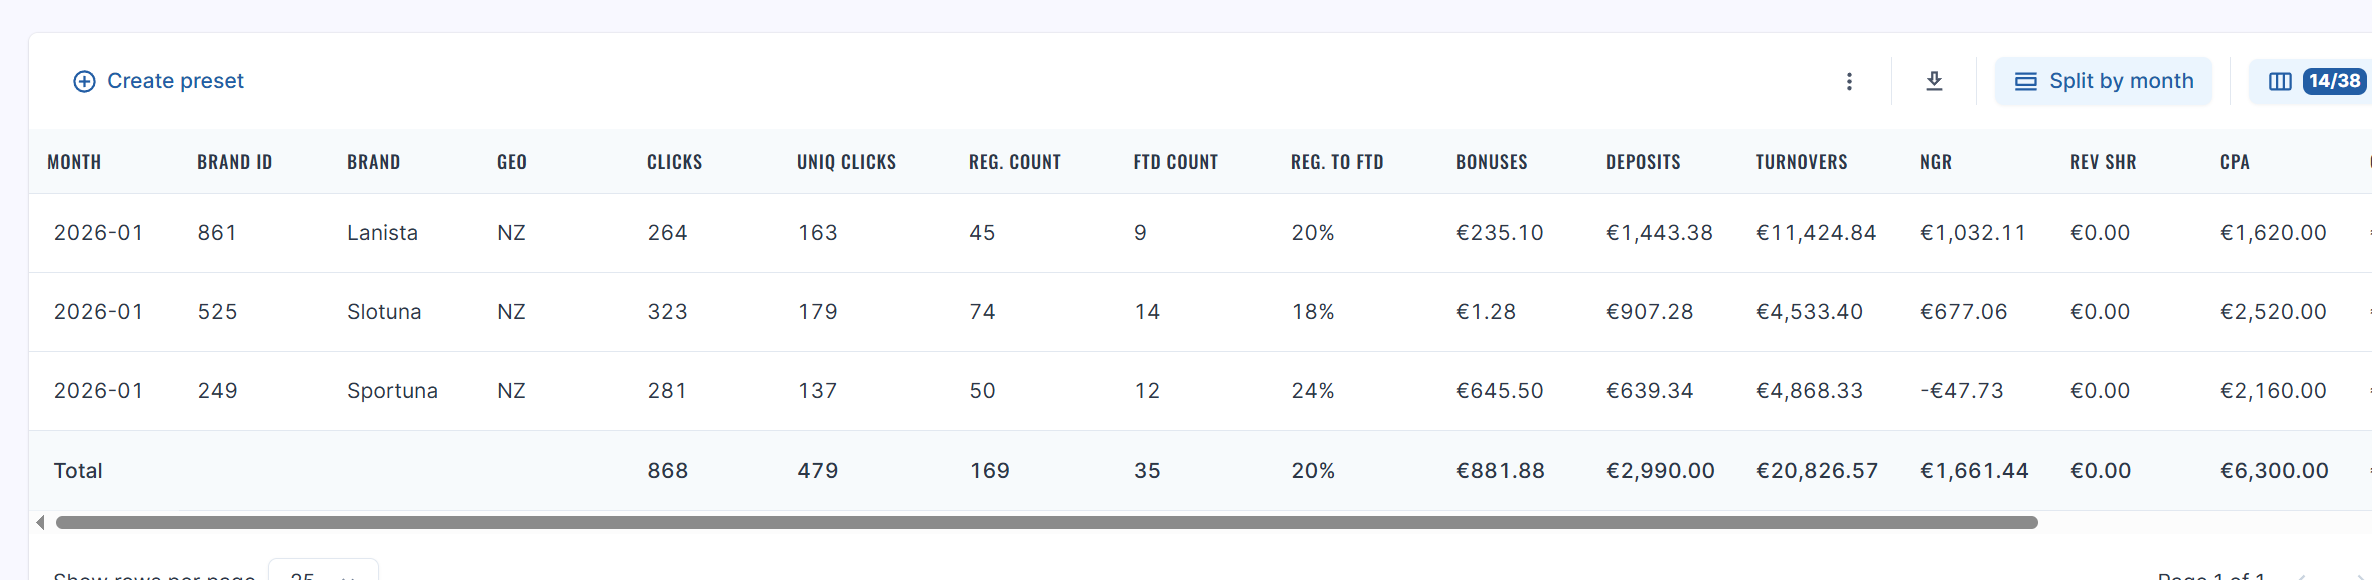This screenshot has width=2372, height=580.
Task: Select the Slotuna brand row
Action: tap(384, 312)
